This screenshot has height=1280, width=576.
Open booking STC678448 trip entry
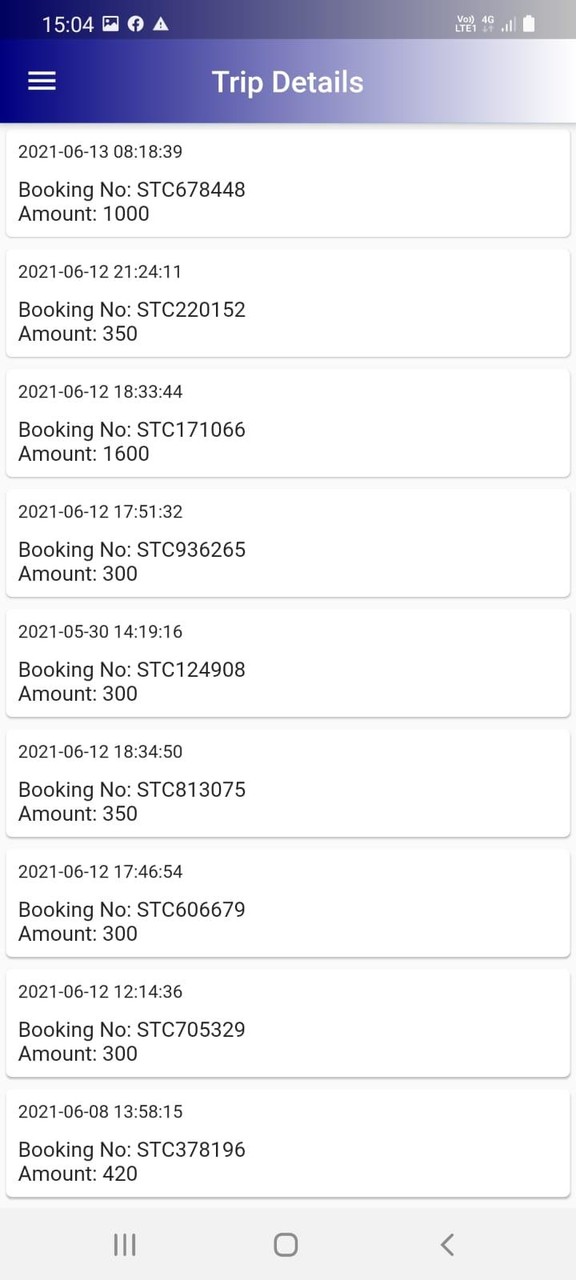click(x=288, y=182)
